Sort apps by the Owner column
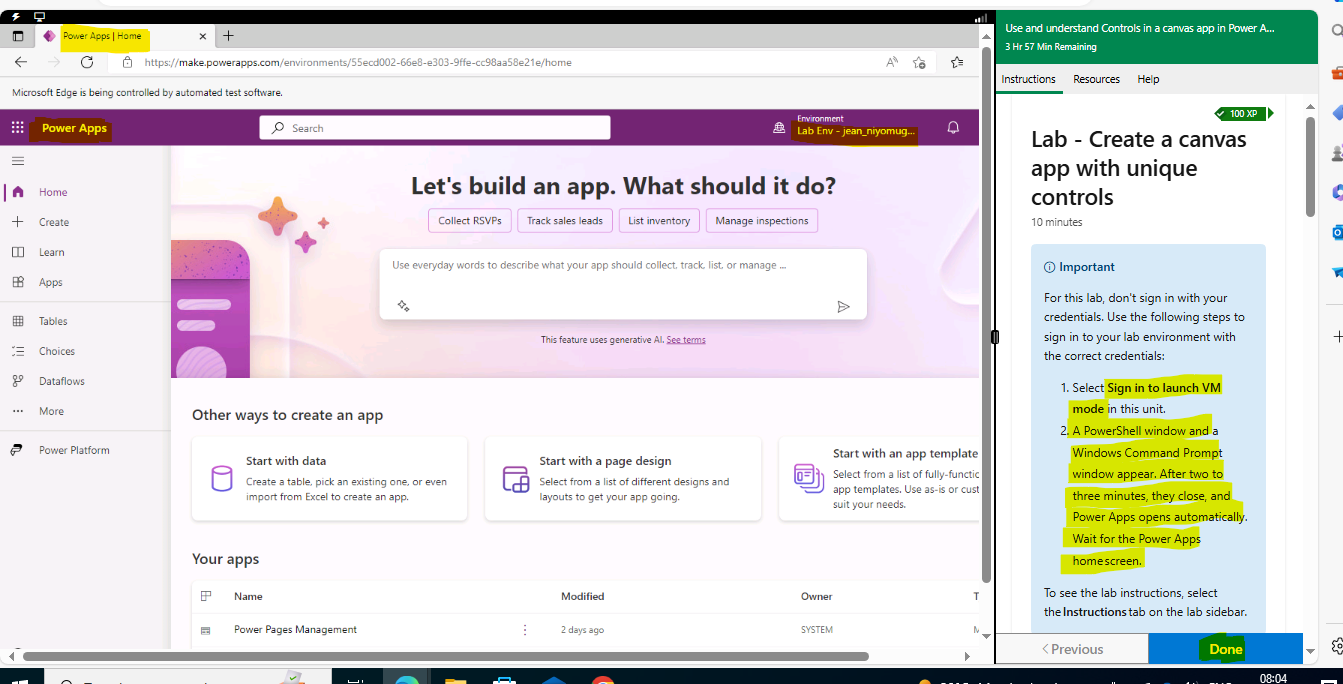 click(816, 596)
